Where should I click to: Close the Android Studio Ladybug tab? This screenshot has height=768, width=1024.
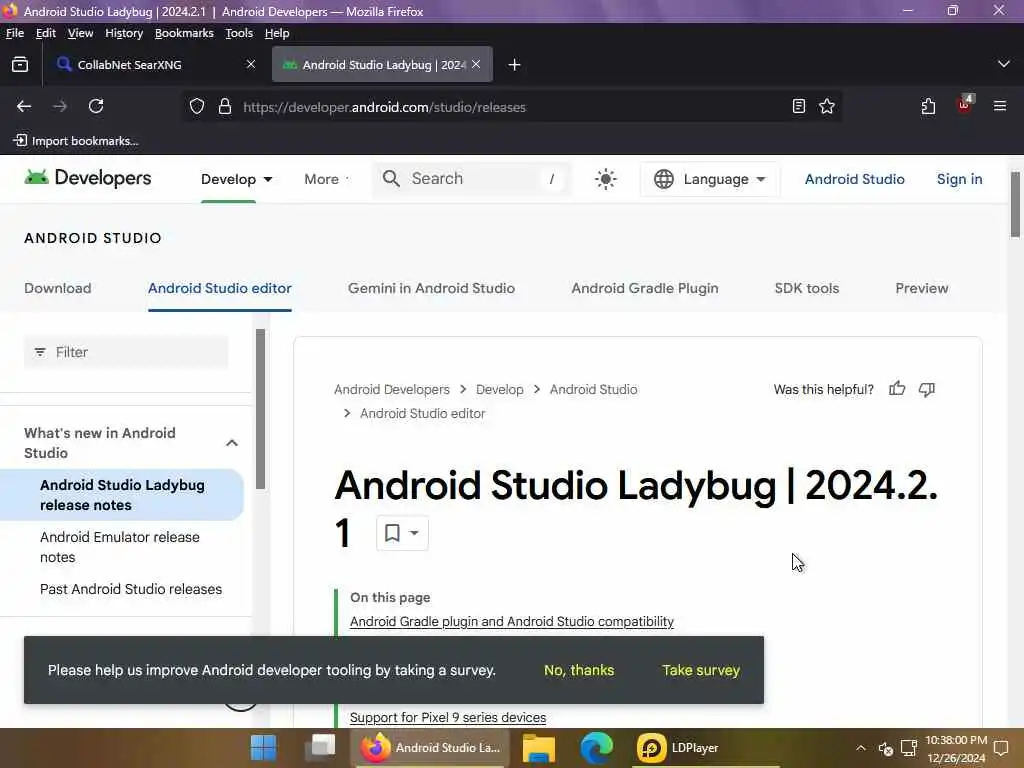(476, 64)
